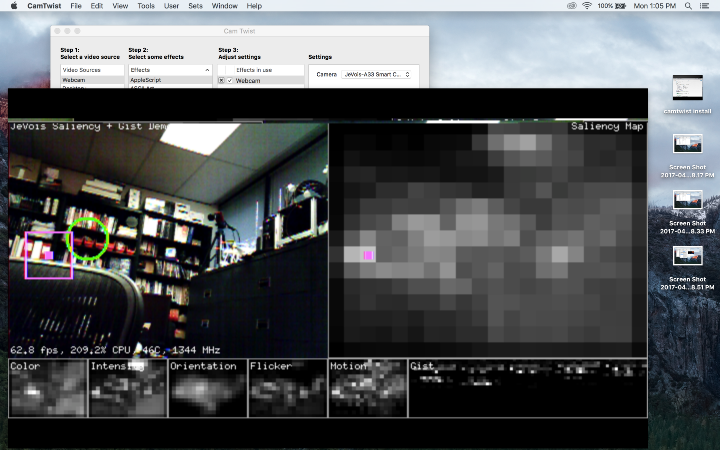
Task: Click the Video Sources list header
Action: 93,70
